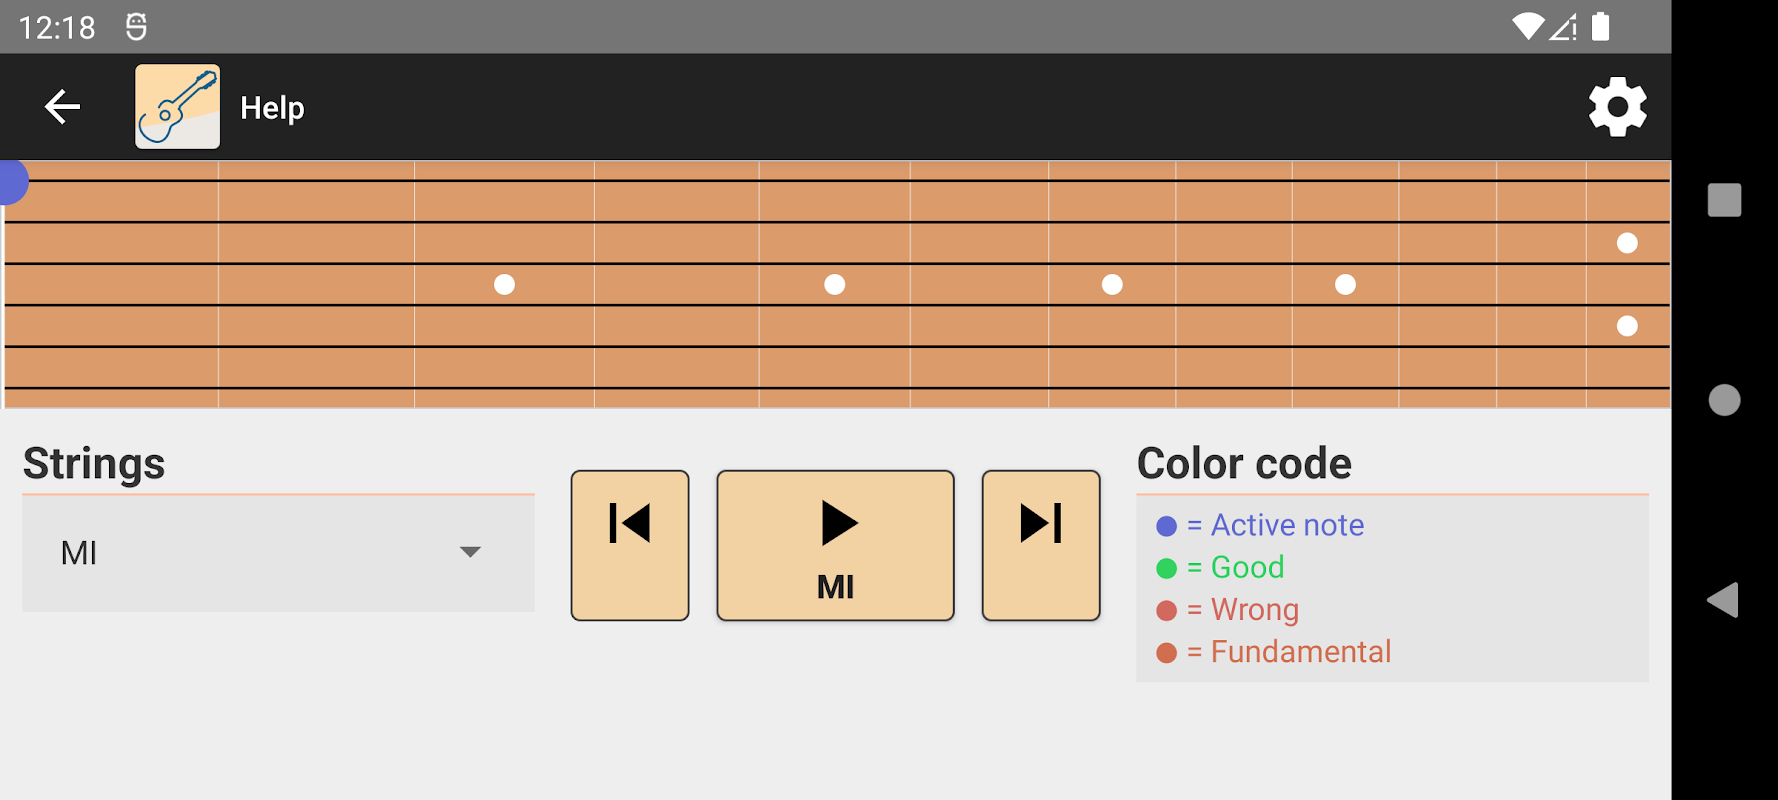Screen dimensions: 1778x800
Task: Click the green Good legend dot
Action: point(1166,568)
